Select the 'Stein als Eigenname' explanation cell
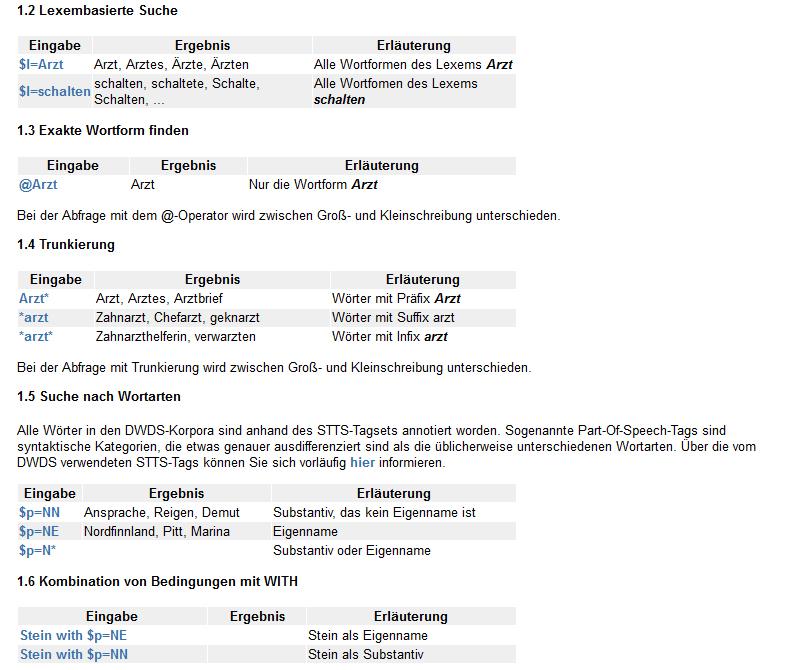This screenshot has height=670, width=793. pyautogui.click(x=411, y=636)
